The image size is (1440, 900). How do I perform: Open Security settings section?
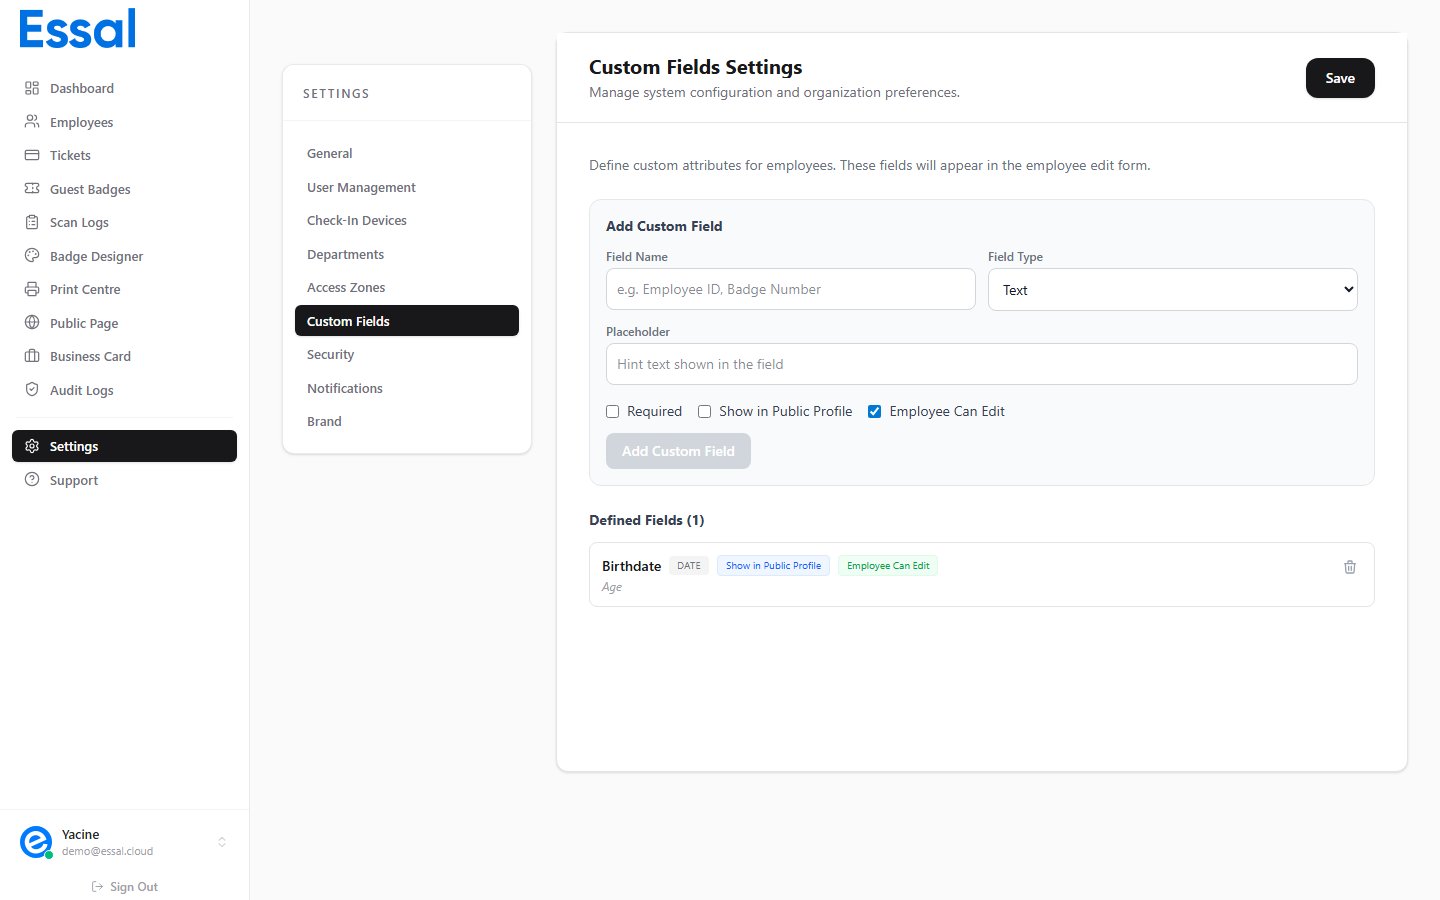click(x=407, y=354)
